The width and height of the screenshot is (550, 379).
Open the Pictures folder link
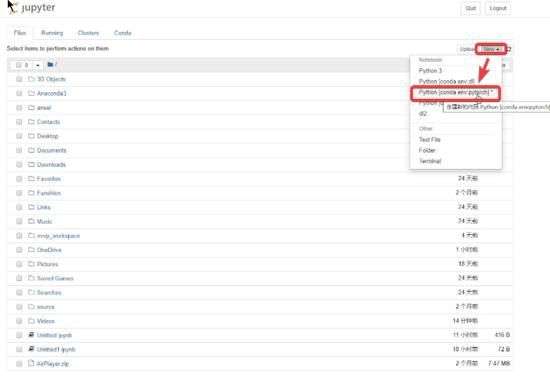point(47,264)
